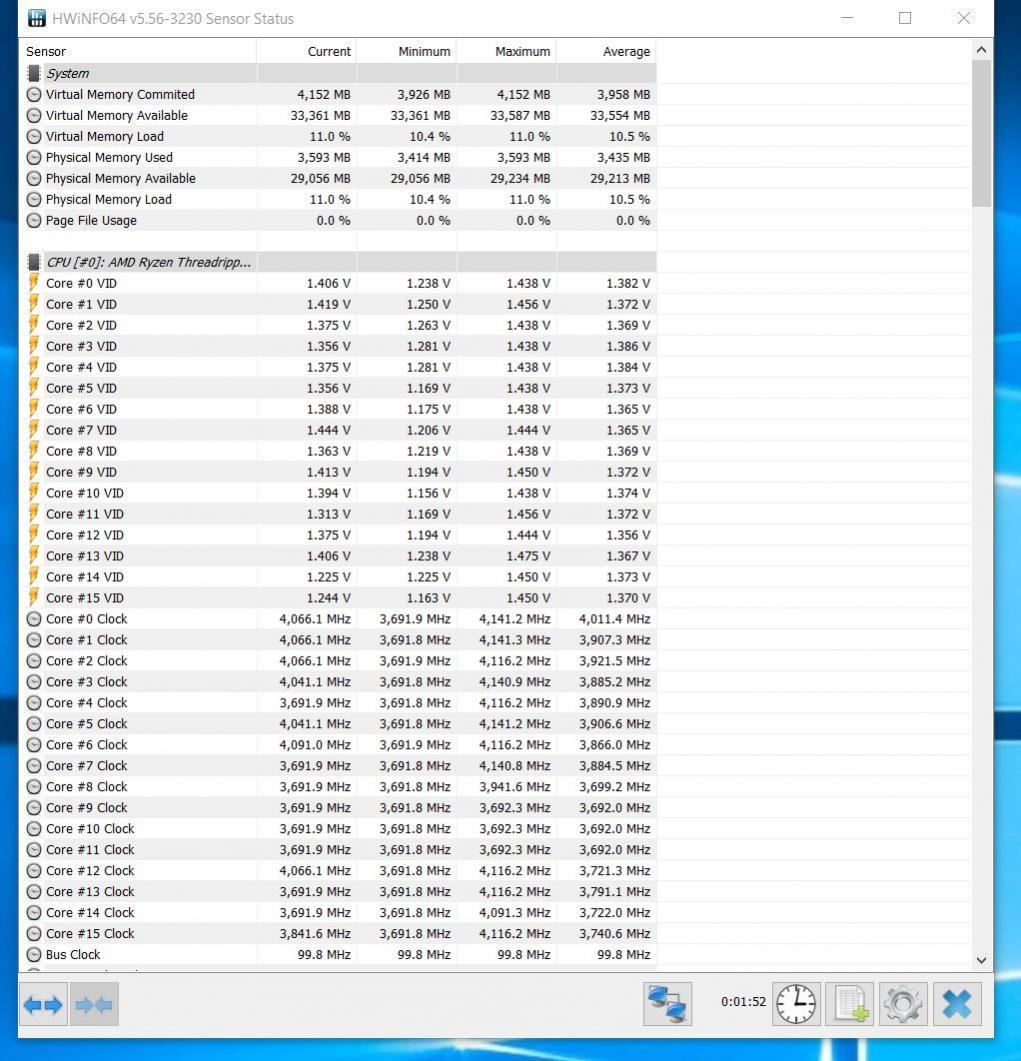Viewport: 1021px width, 1061px height.
Task: Click the Bus Clock gauge icon
Action: coord(34,954)
